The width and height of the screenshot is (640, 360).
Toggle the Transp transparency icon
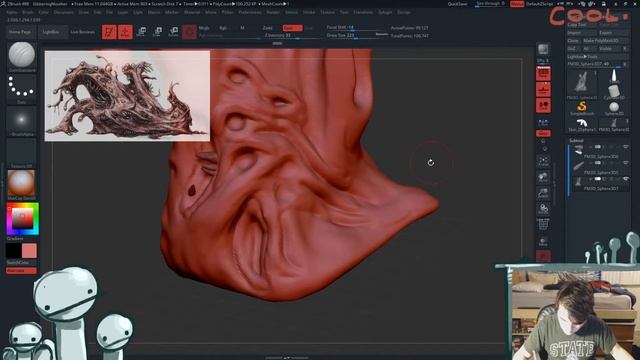[x=543, y=241]
